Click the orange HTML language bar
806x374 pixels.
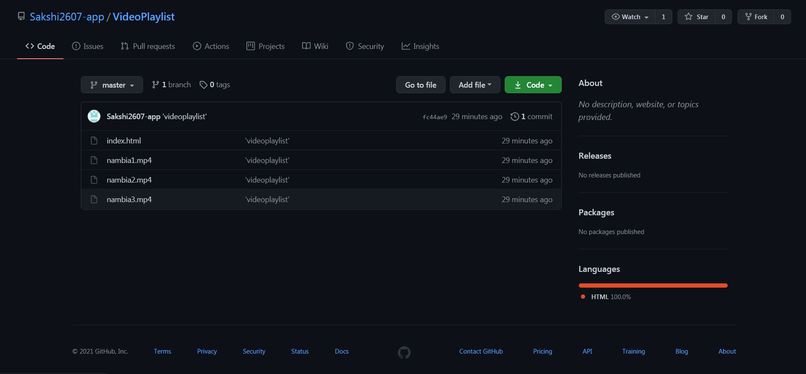[653, 286]
